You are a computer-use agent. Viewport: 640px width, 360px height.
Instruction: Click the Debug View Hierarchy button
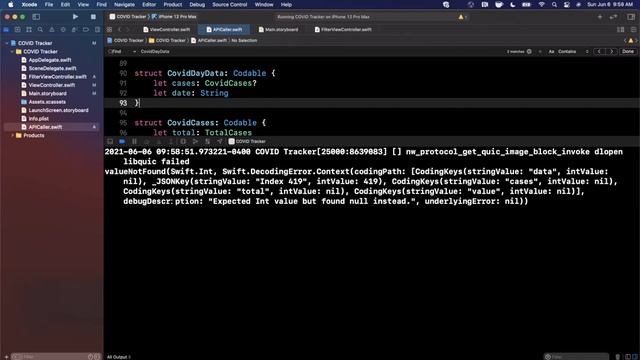click(x=183, y=141)
